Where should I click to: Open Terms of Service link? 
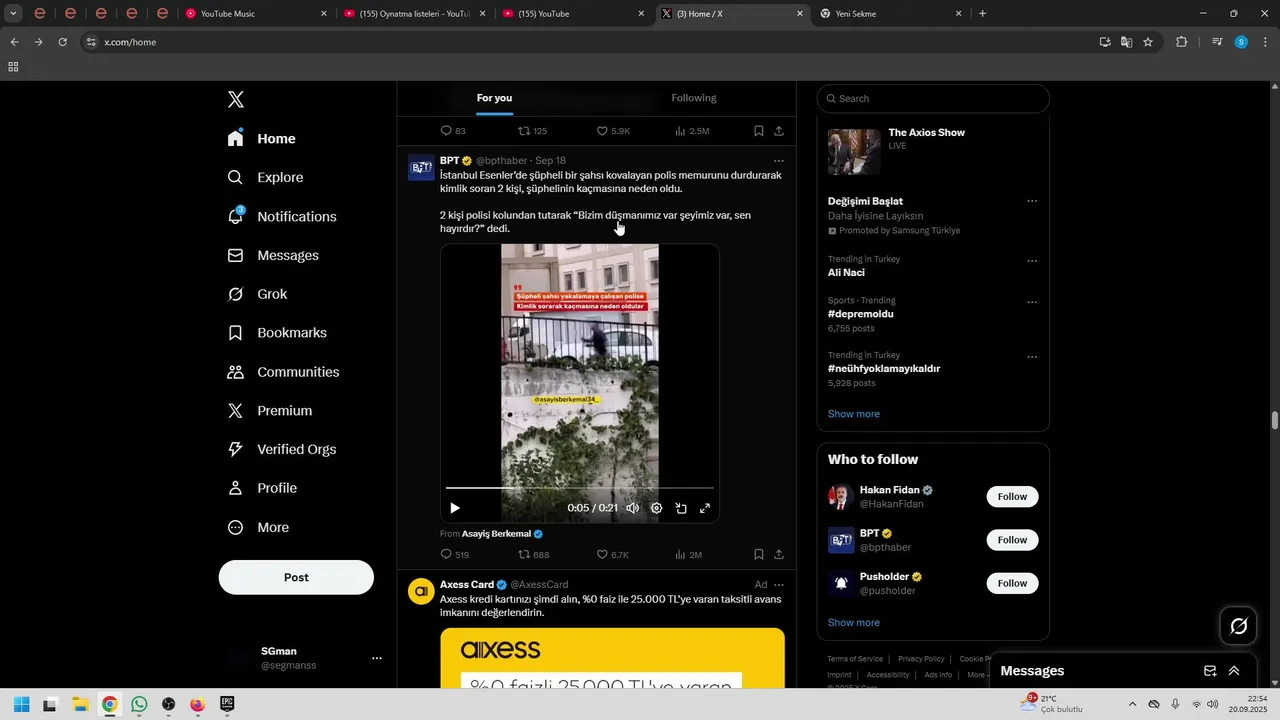(855, 659)
